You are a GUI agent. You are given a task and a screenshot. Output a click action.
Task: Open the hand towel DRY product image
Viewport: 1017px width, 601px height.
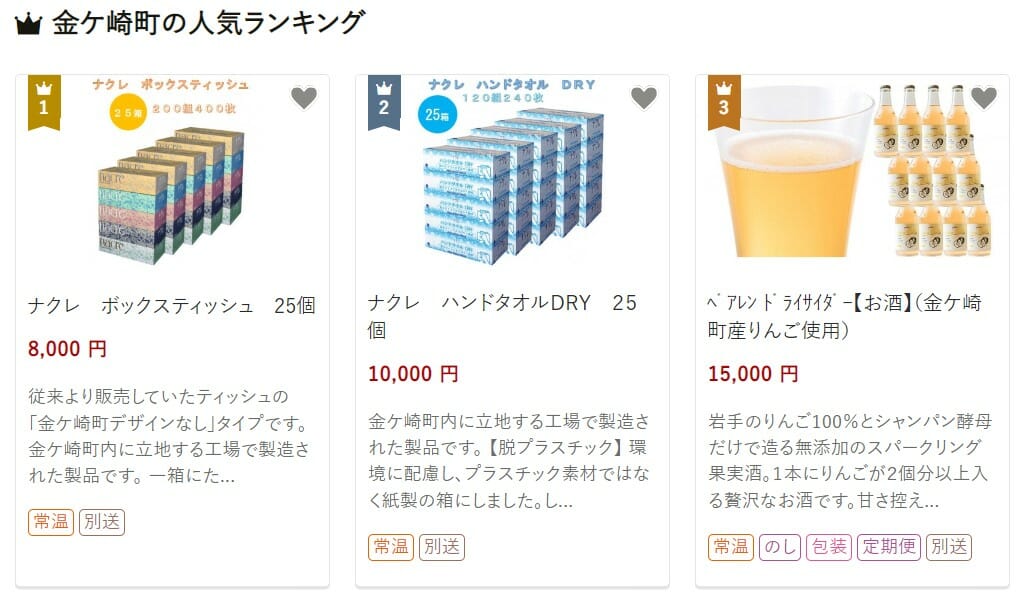point(512,172)
